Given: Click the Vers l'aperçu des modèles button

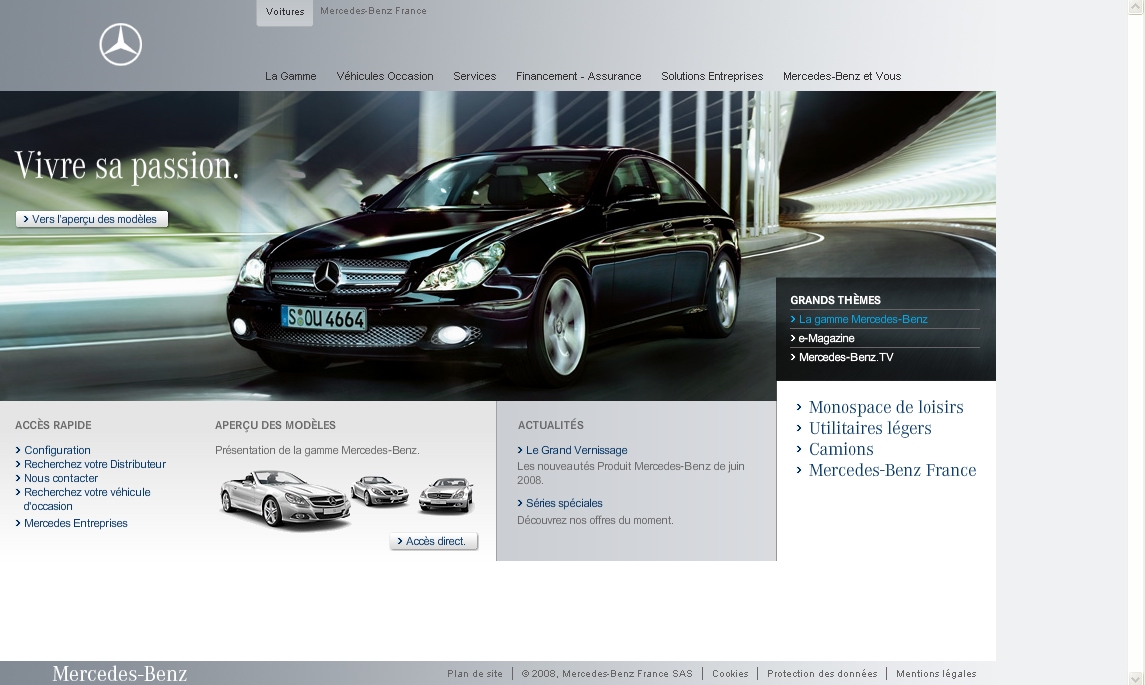Looking at the screenshot, I should [x=91, y=218].
